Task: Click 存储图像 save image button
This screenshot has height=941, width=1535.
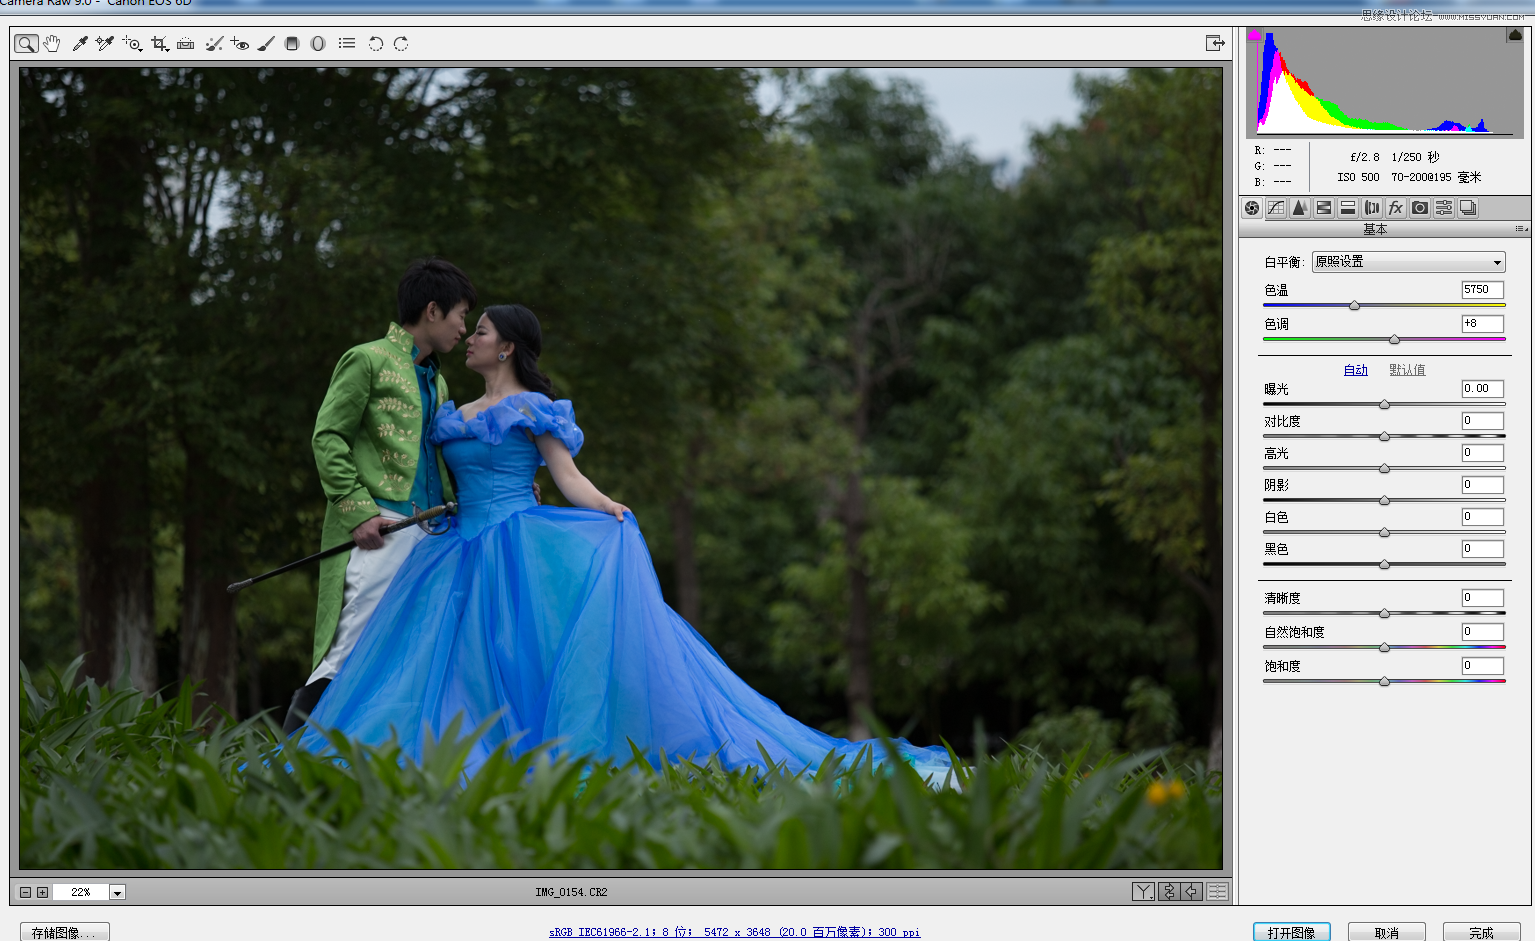Action: [x=65, y=932]
